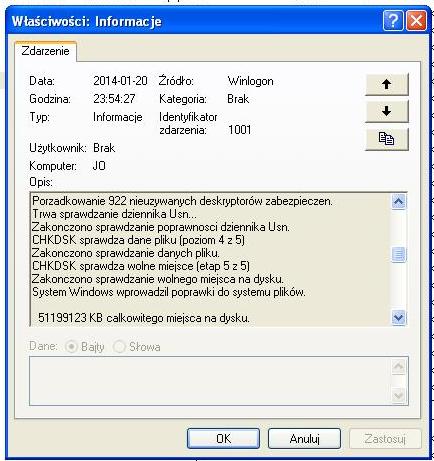434x461 pixels.
Task: Confirm with the OK button
Action: point(223,438)
